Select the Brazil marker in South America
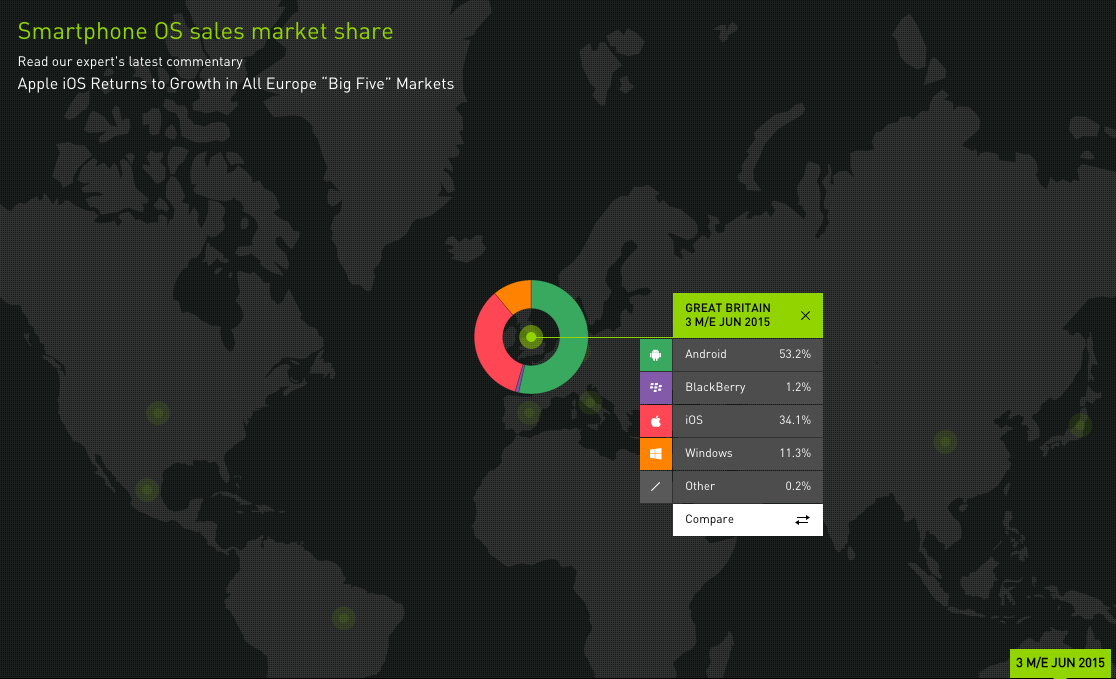Viewport: 1116px width, 679px height. pos(344,618)
